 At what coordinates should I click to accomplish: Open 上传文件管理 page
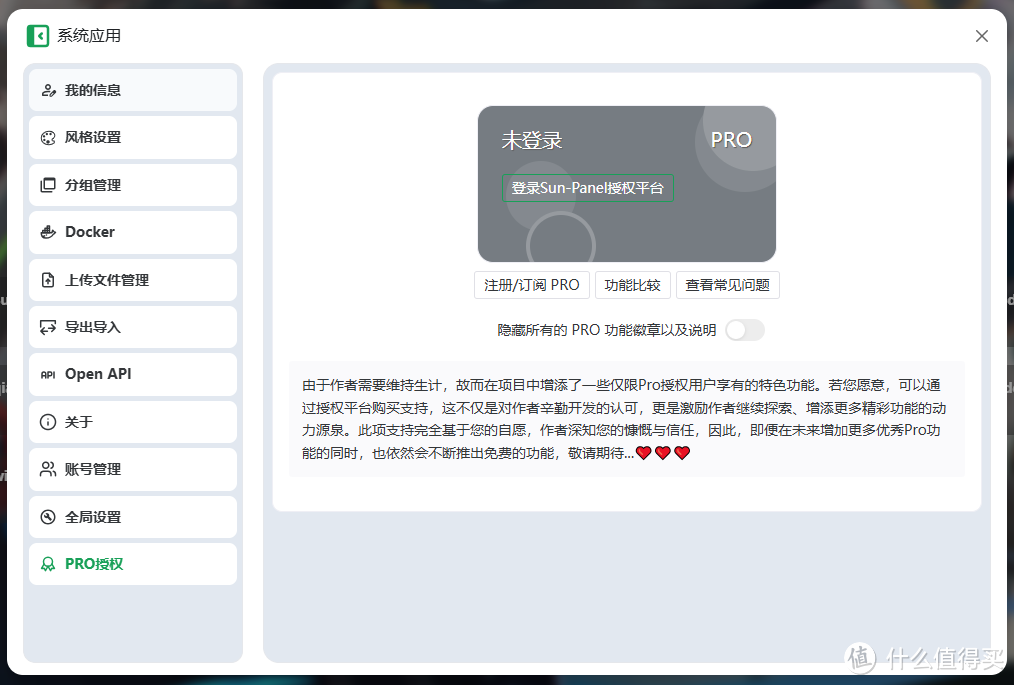(133, 280)
